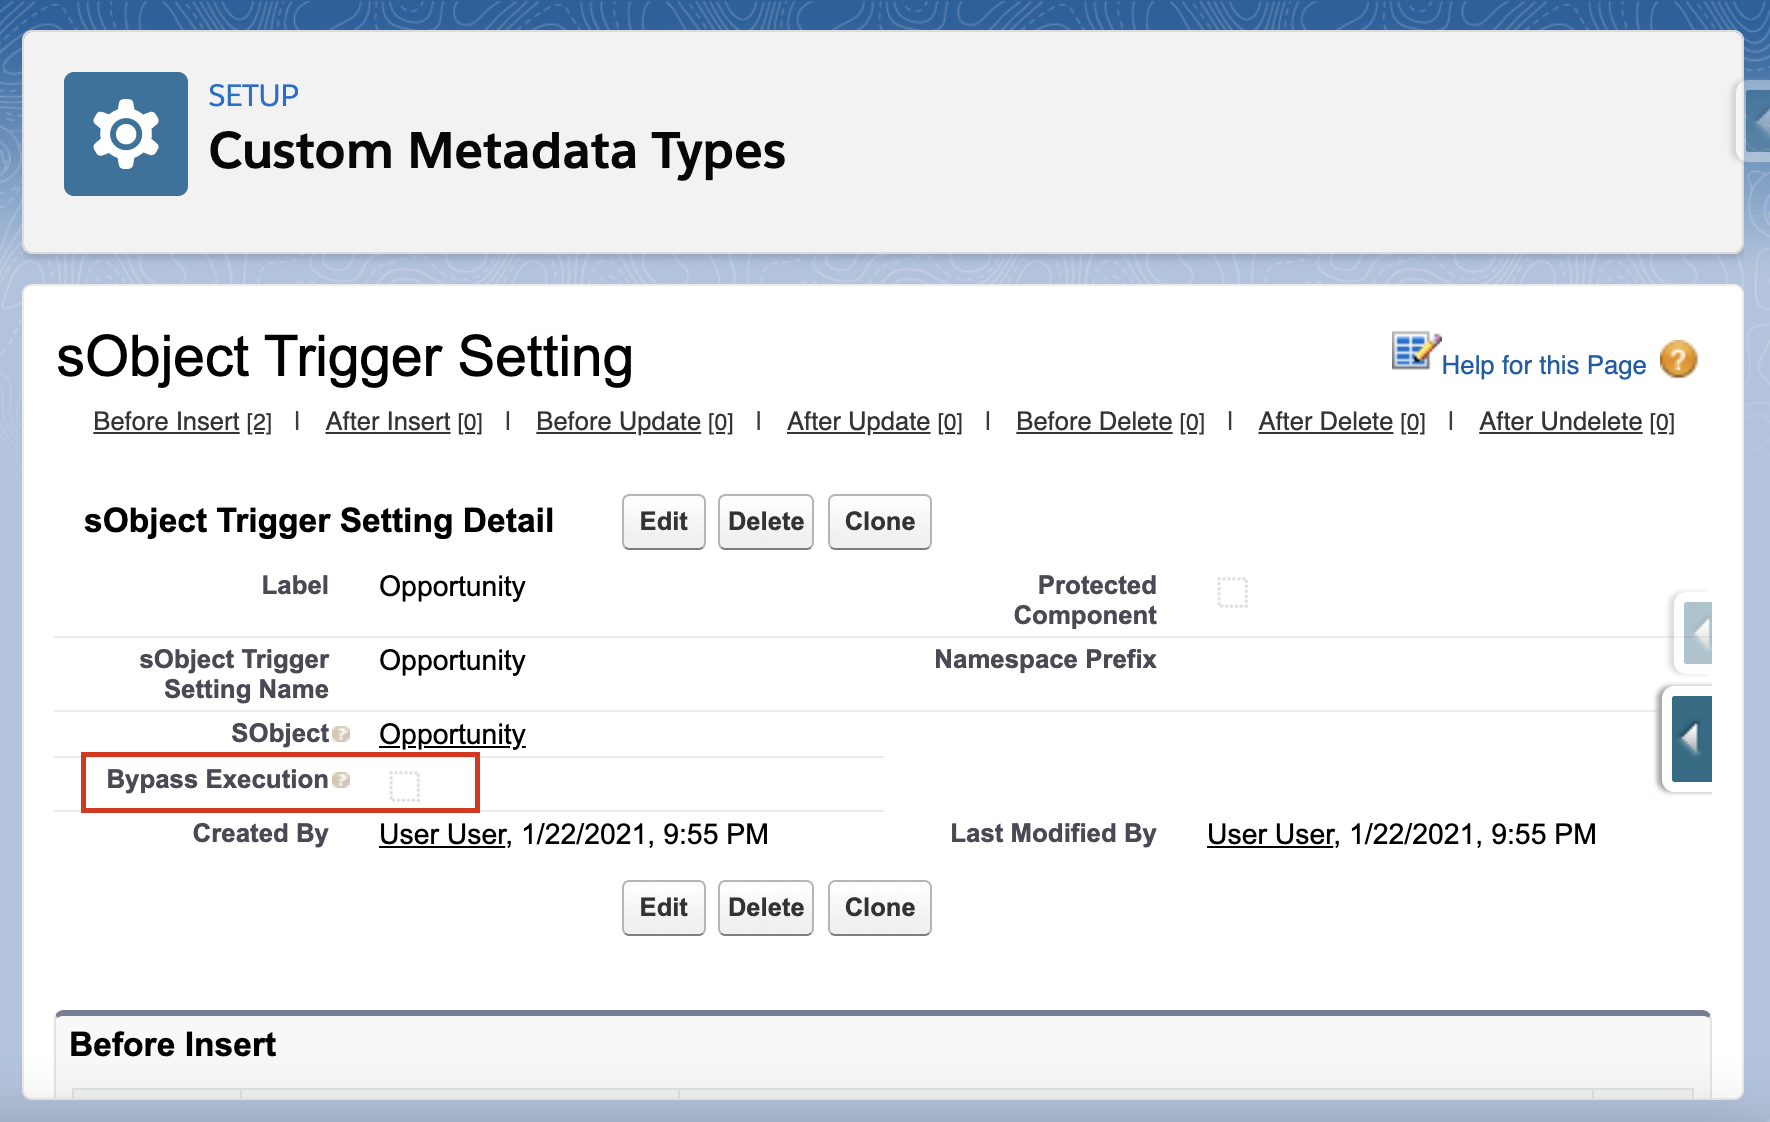Click the Custom Metadata Types heading
The width and height of the screenshot is (1770, 1122).
click(497, 152)
